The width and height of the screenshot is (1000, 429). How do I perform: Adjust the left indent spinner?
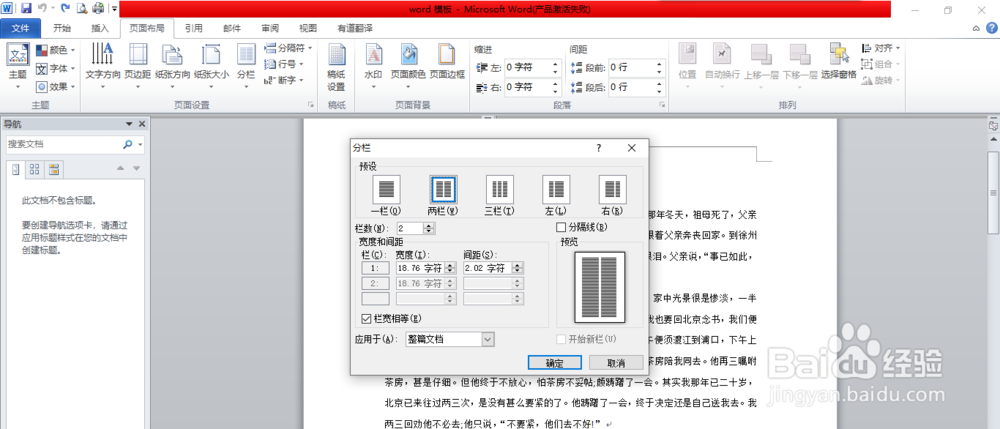point(555,67)
